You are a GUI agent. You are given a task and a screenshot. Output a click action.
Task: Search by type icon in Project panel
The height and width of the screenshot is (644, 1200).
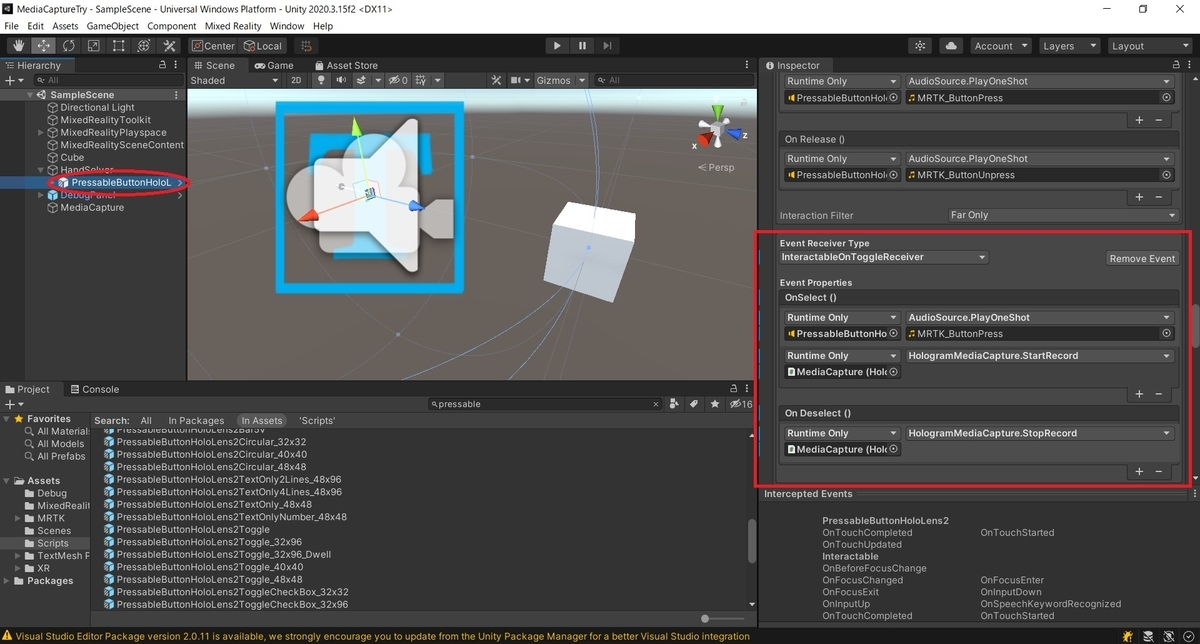[674, 404]
